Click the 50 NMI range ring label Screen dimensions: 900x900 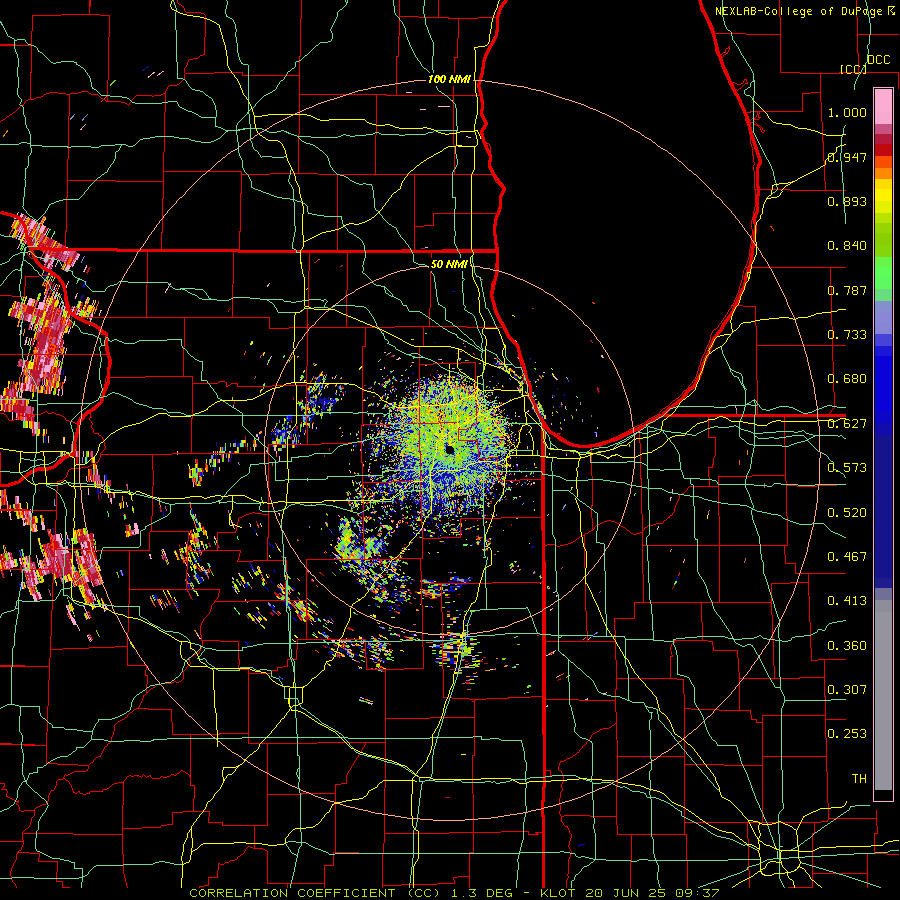[449, 264]
